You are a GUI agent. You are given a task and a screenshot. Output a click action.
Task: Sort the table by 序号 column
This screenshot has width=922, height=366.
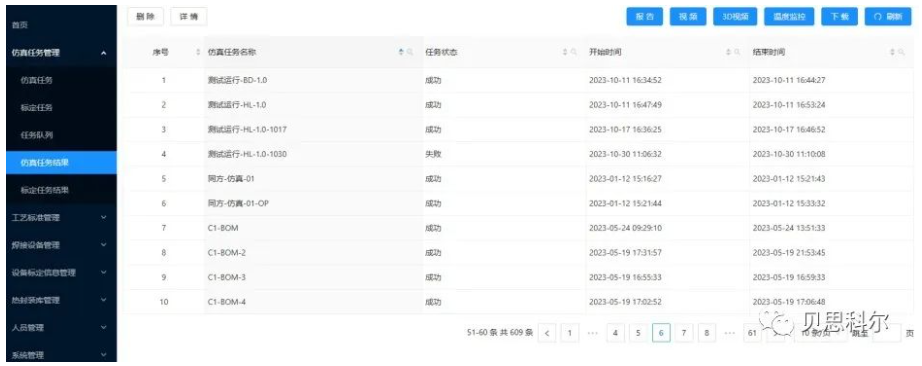[198, 52]
